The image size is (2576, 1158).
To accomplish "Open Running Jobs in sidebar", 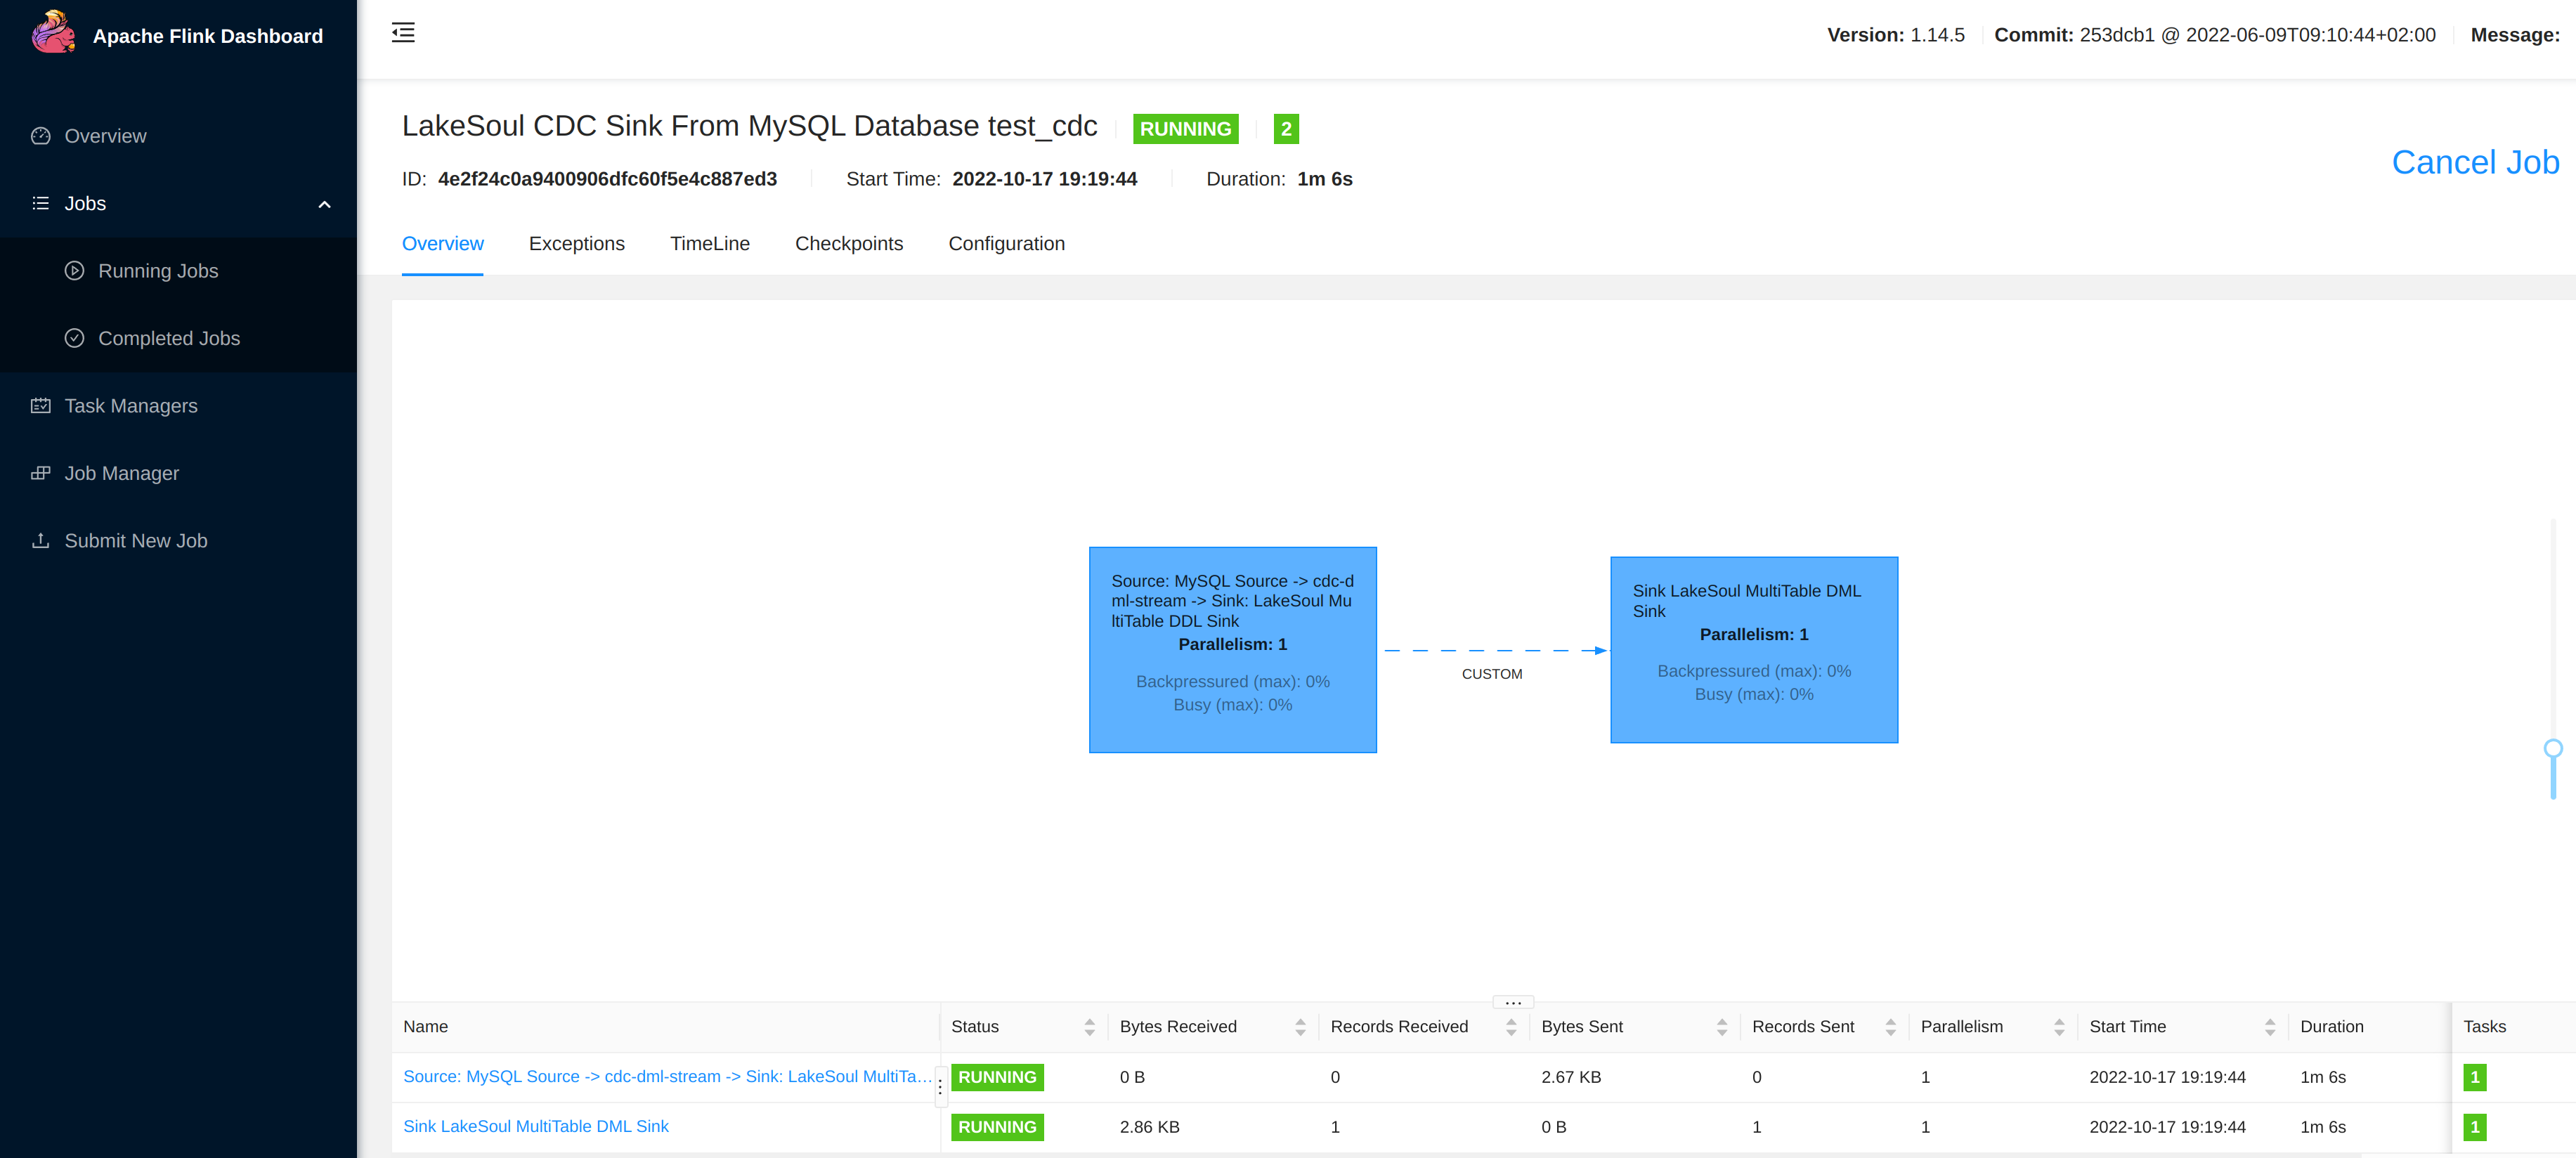I will [x=178, y=270].
